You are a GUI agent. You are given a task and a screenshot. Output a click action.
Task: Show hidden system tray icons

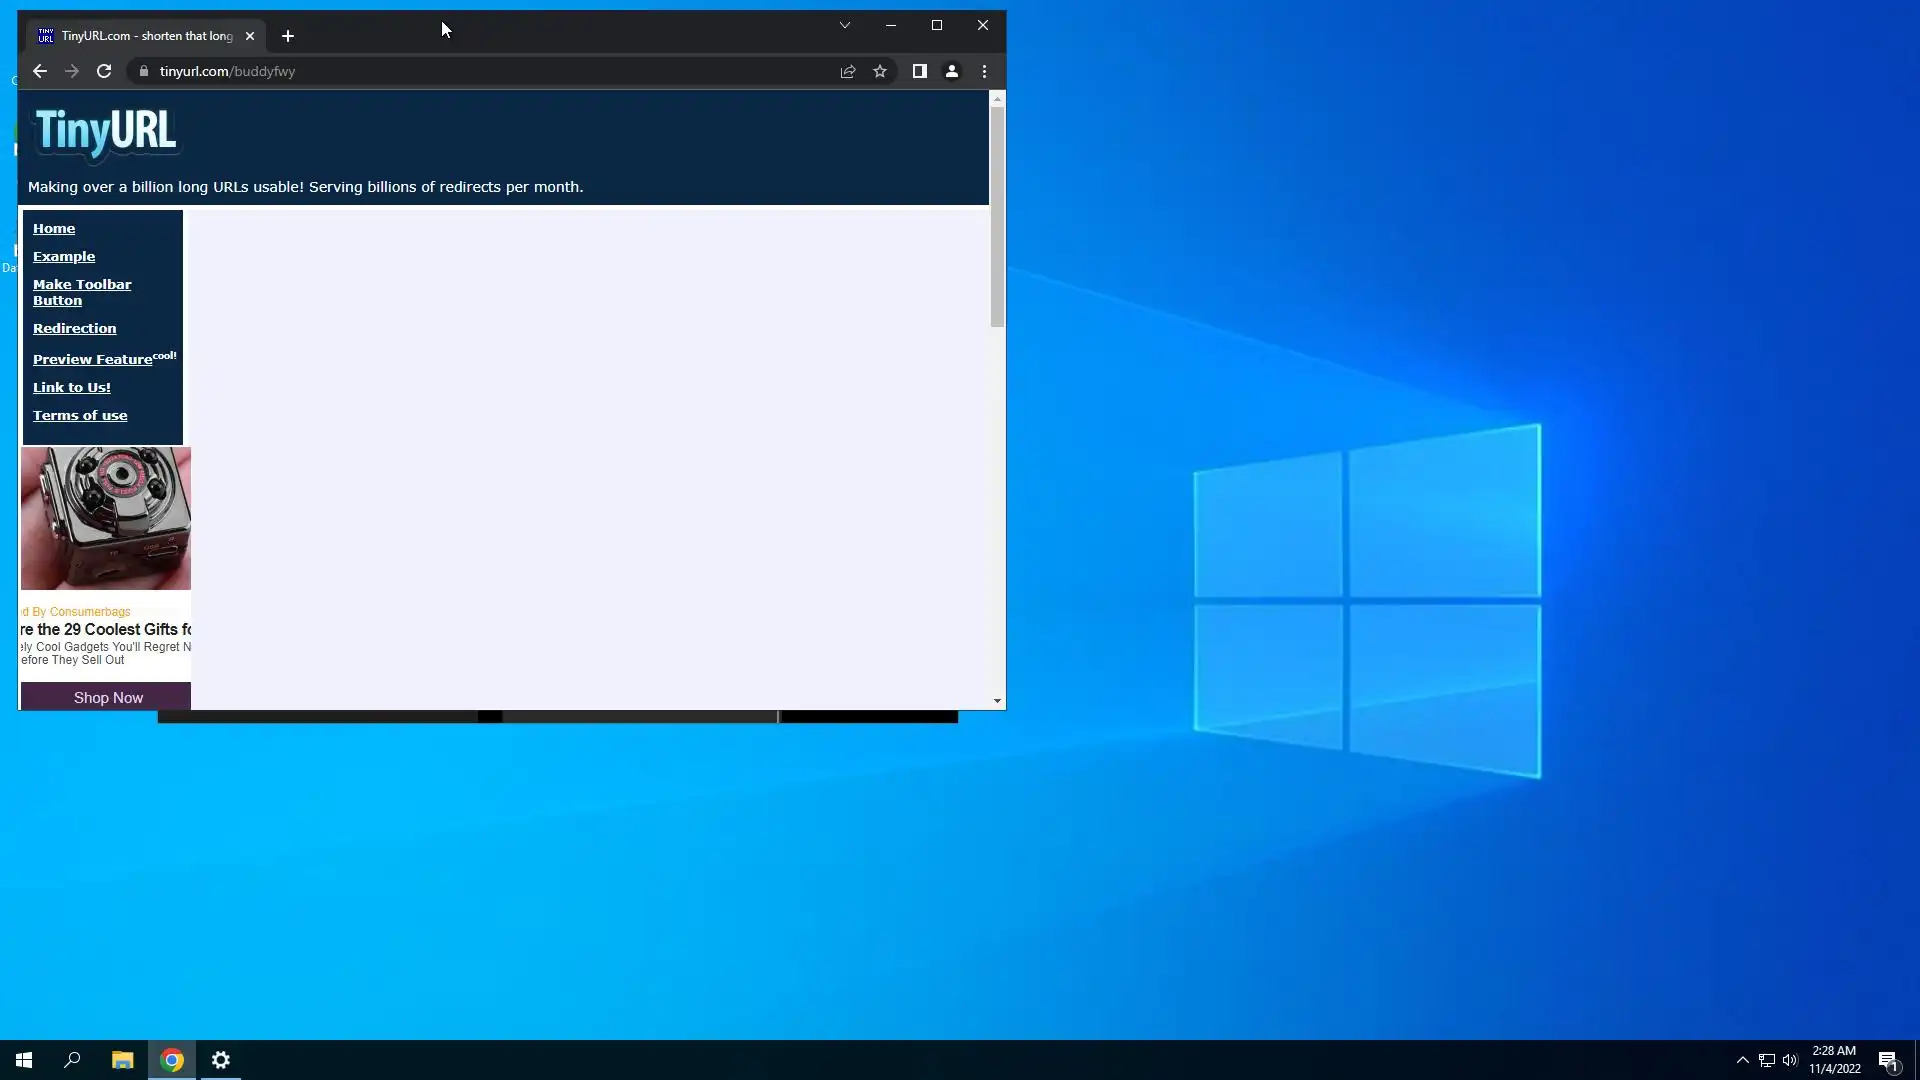[1743, 1060]
